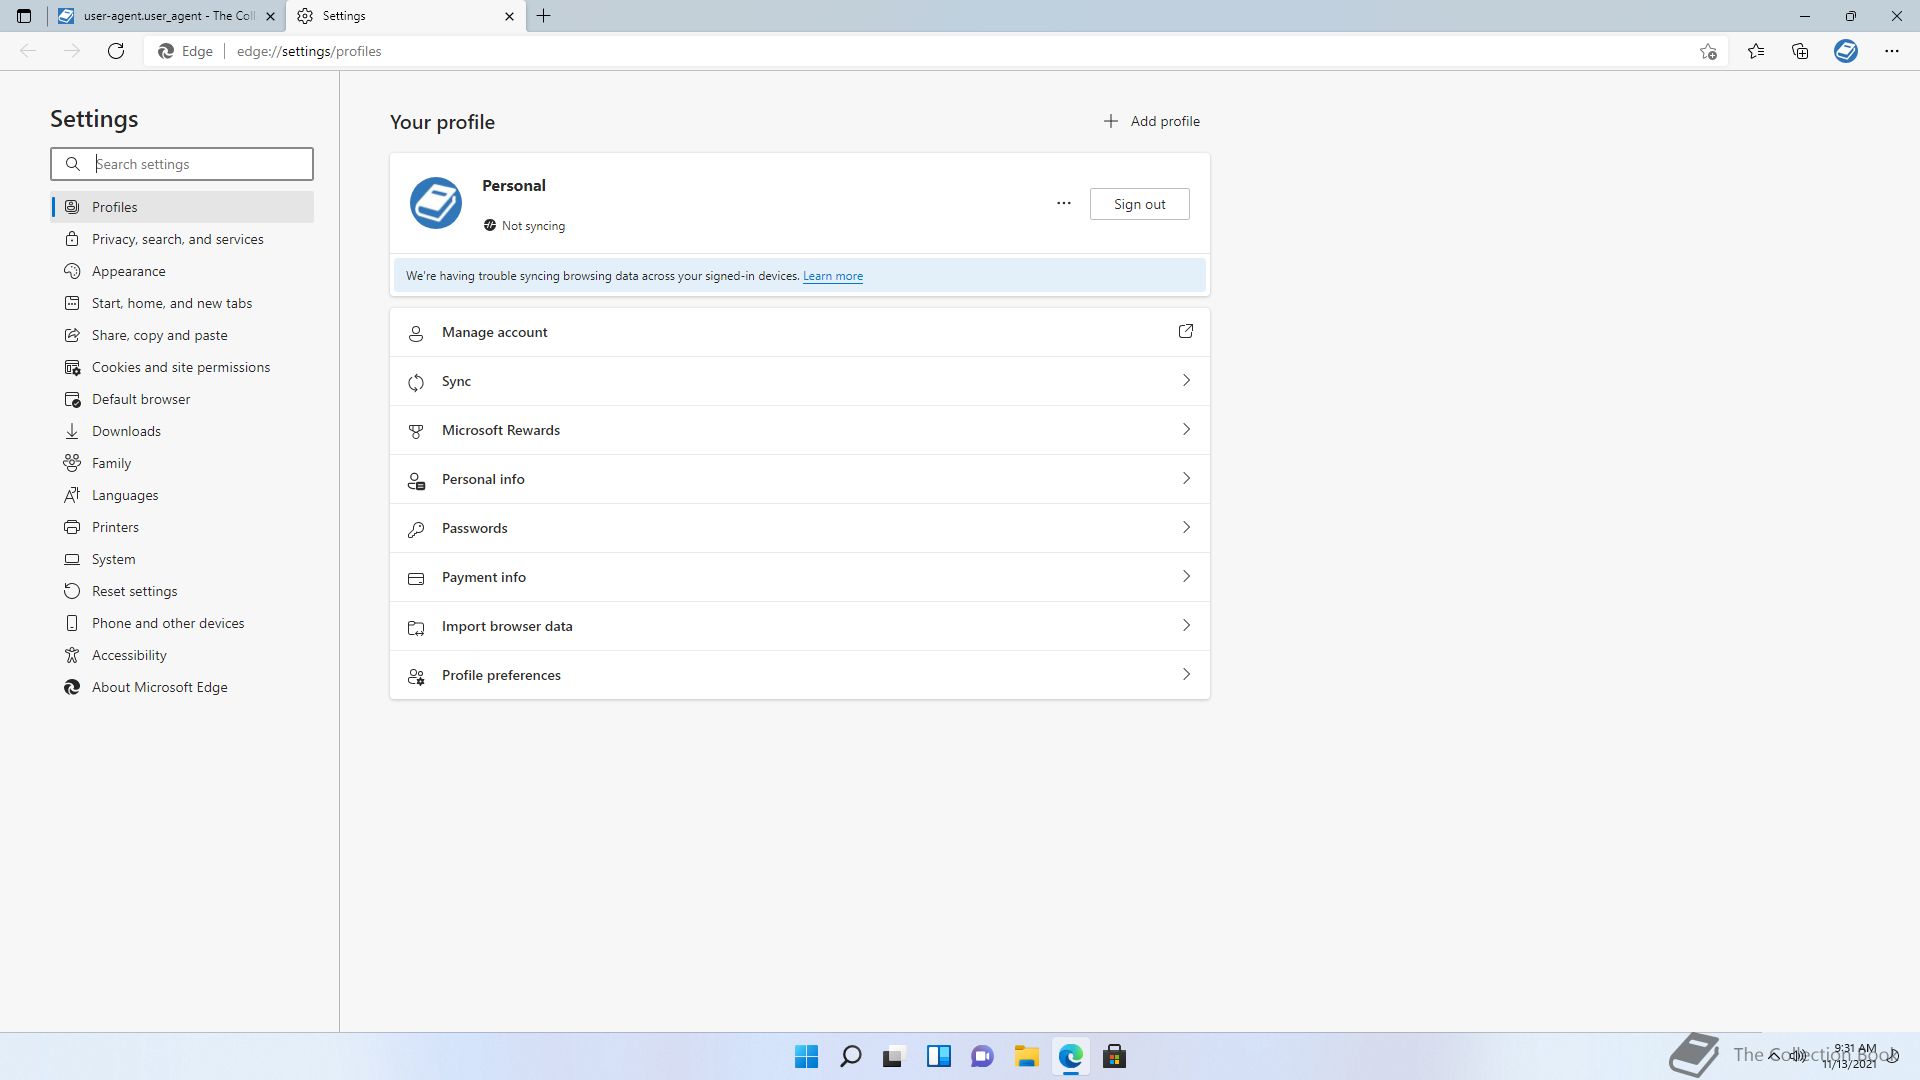
Task: Go to Languages settings
Action: point(182,495)
